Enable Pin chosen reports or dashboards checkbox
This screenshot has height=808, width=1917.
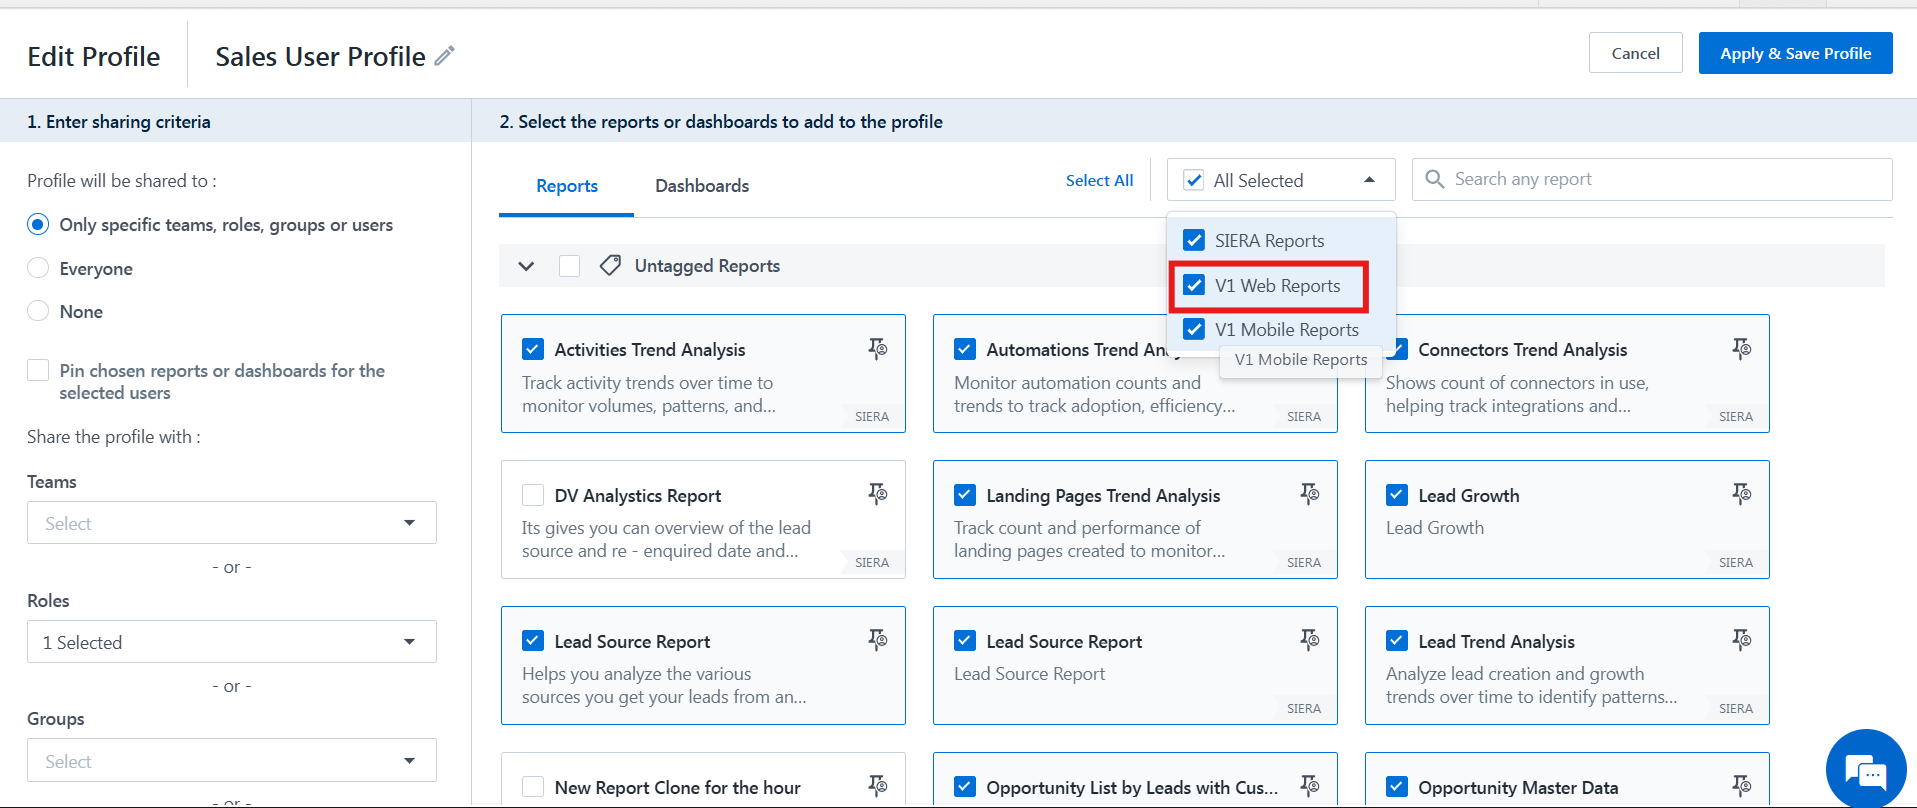[38, 371]
